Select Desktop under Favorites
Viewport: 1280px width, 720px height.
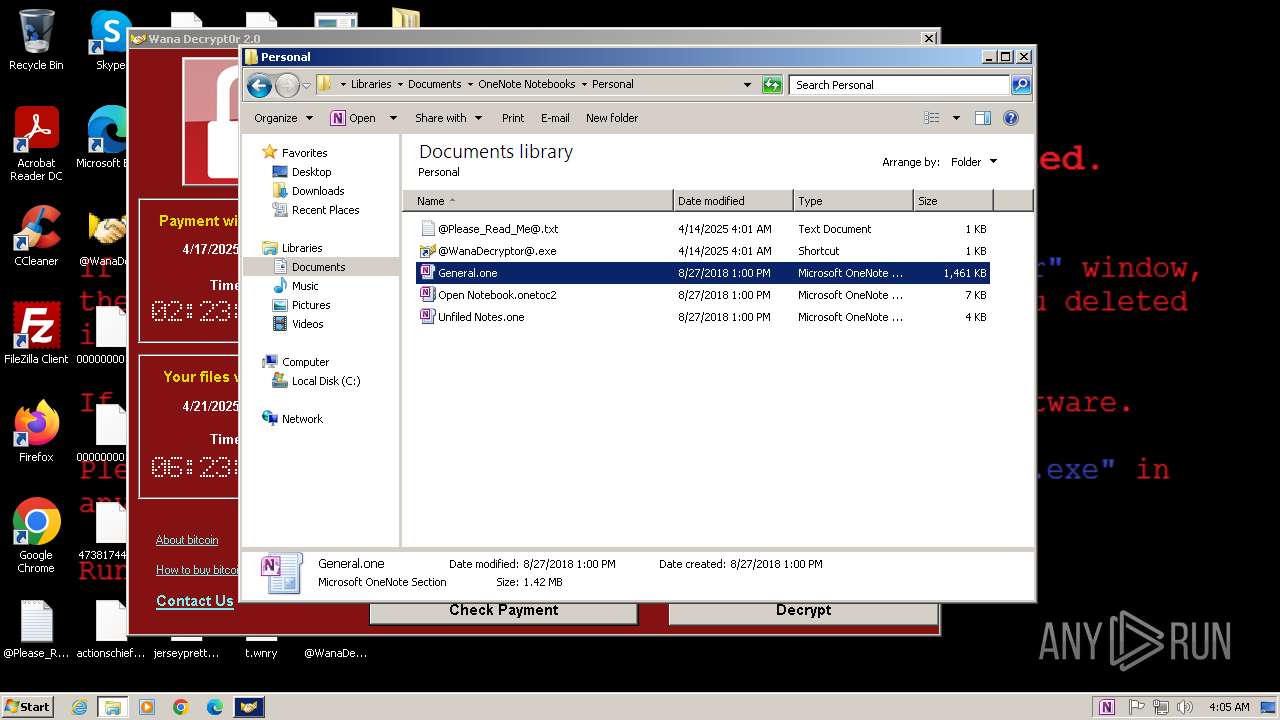pos(311,172)
